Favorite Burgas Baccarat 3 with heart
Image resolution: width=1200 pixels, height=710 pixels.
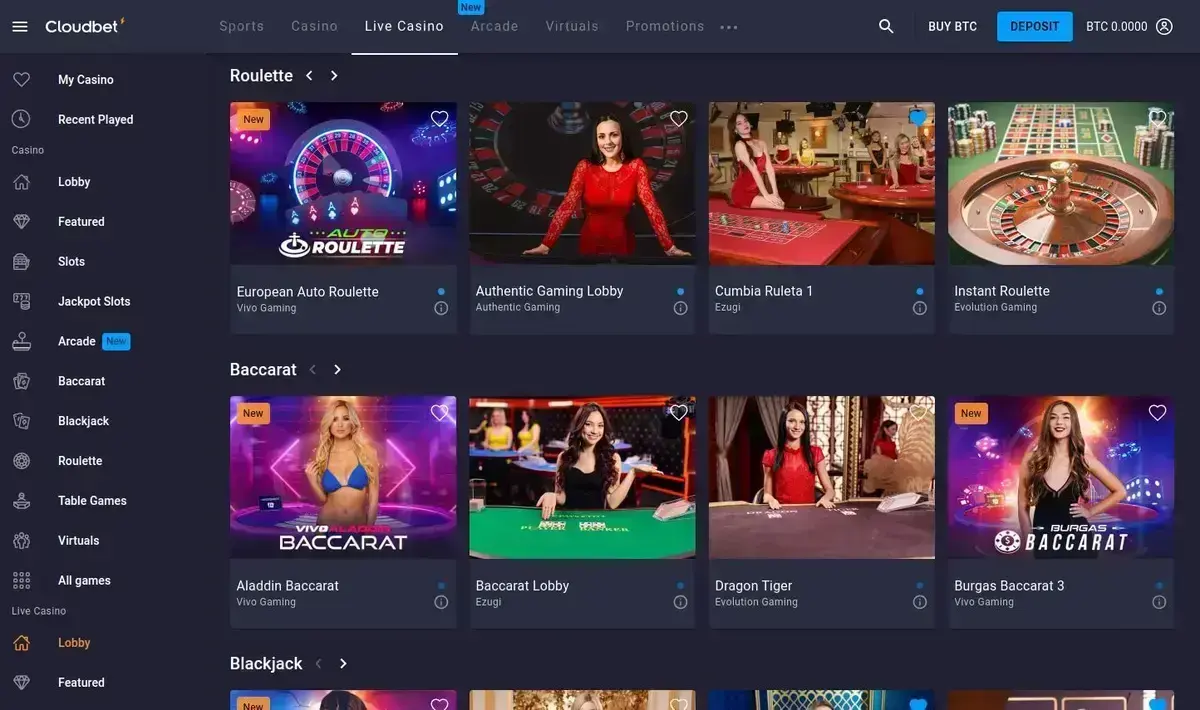point(1157,413)
